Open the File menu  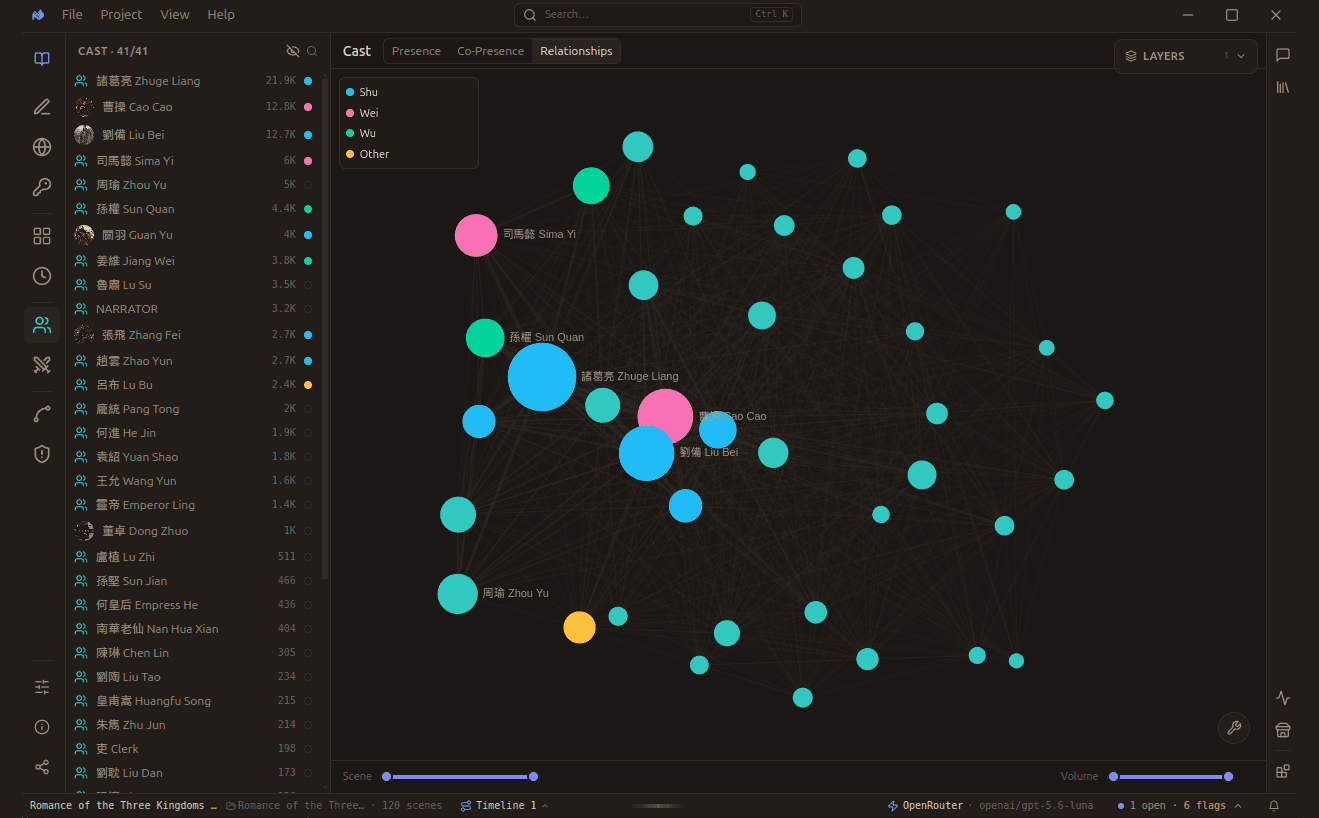(72, 15)
